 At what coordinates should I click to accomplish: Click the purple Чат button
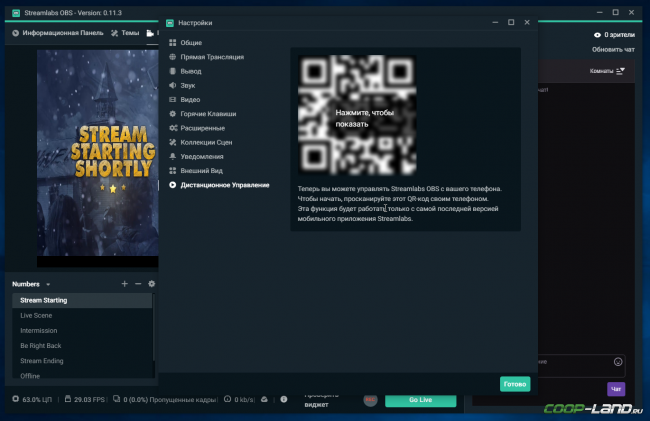(616, 389)
